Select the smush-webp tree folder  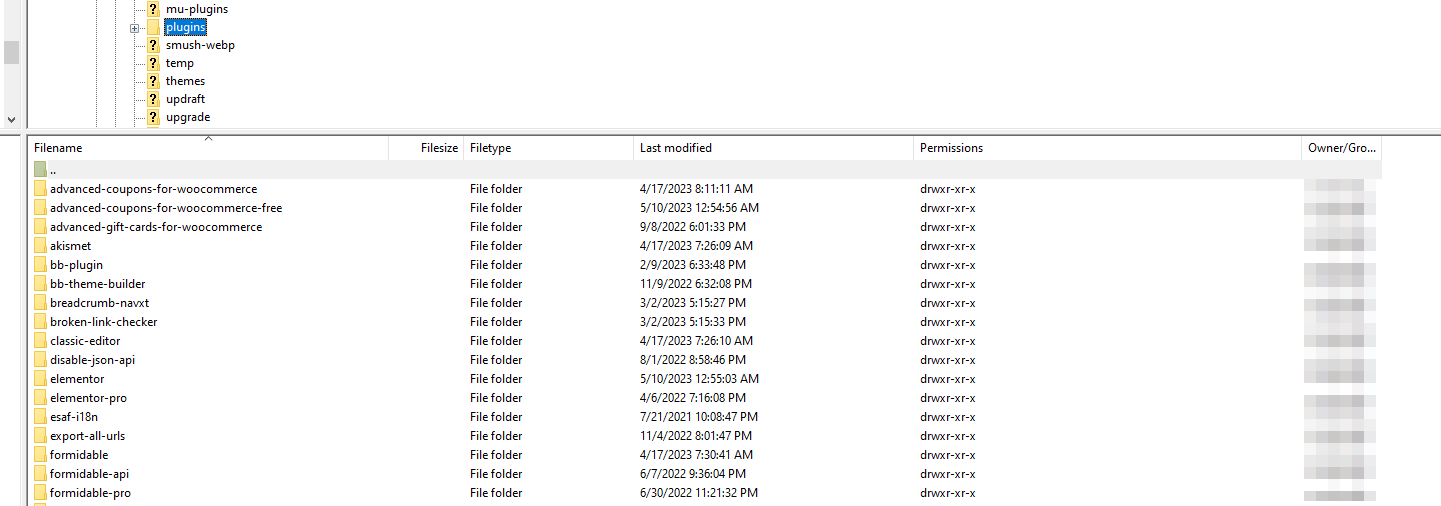click(200, 45)
